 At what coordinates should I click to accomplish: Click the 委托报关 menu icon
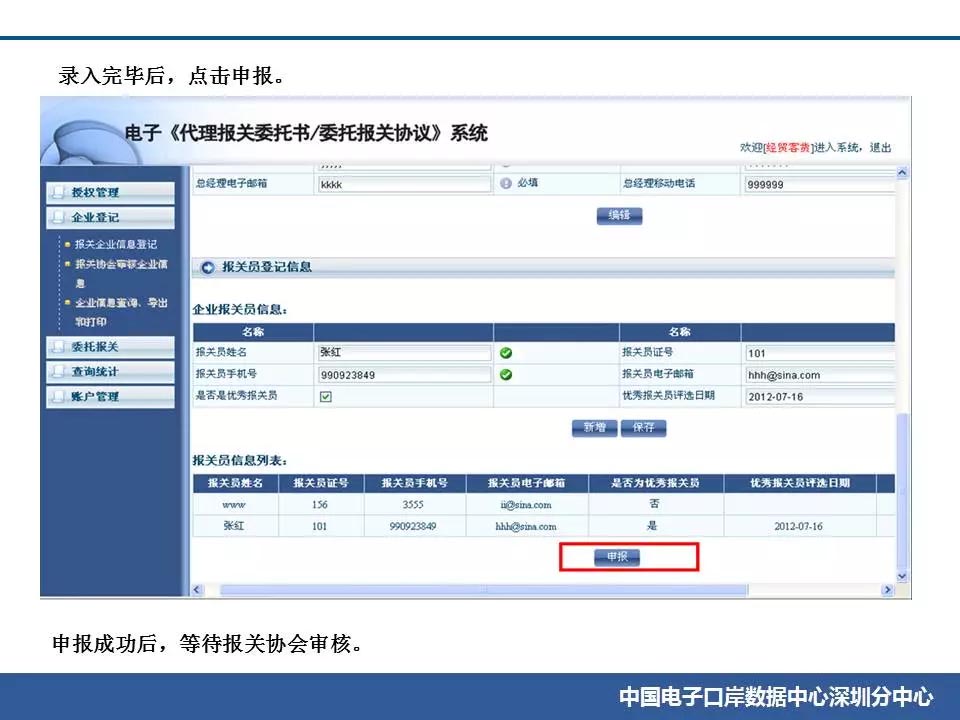point(58,347)
